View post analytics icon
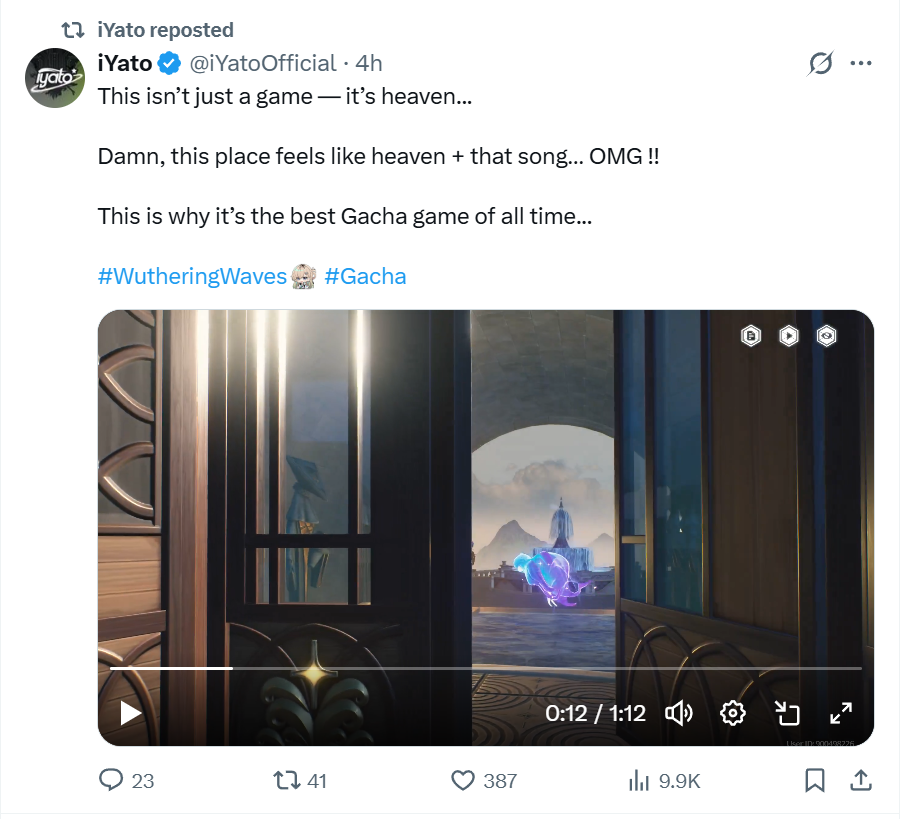The image size is (903, 819). [638, 780]
